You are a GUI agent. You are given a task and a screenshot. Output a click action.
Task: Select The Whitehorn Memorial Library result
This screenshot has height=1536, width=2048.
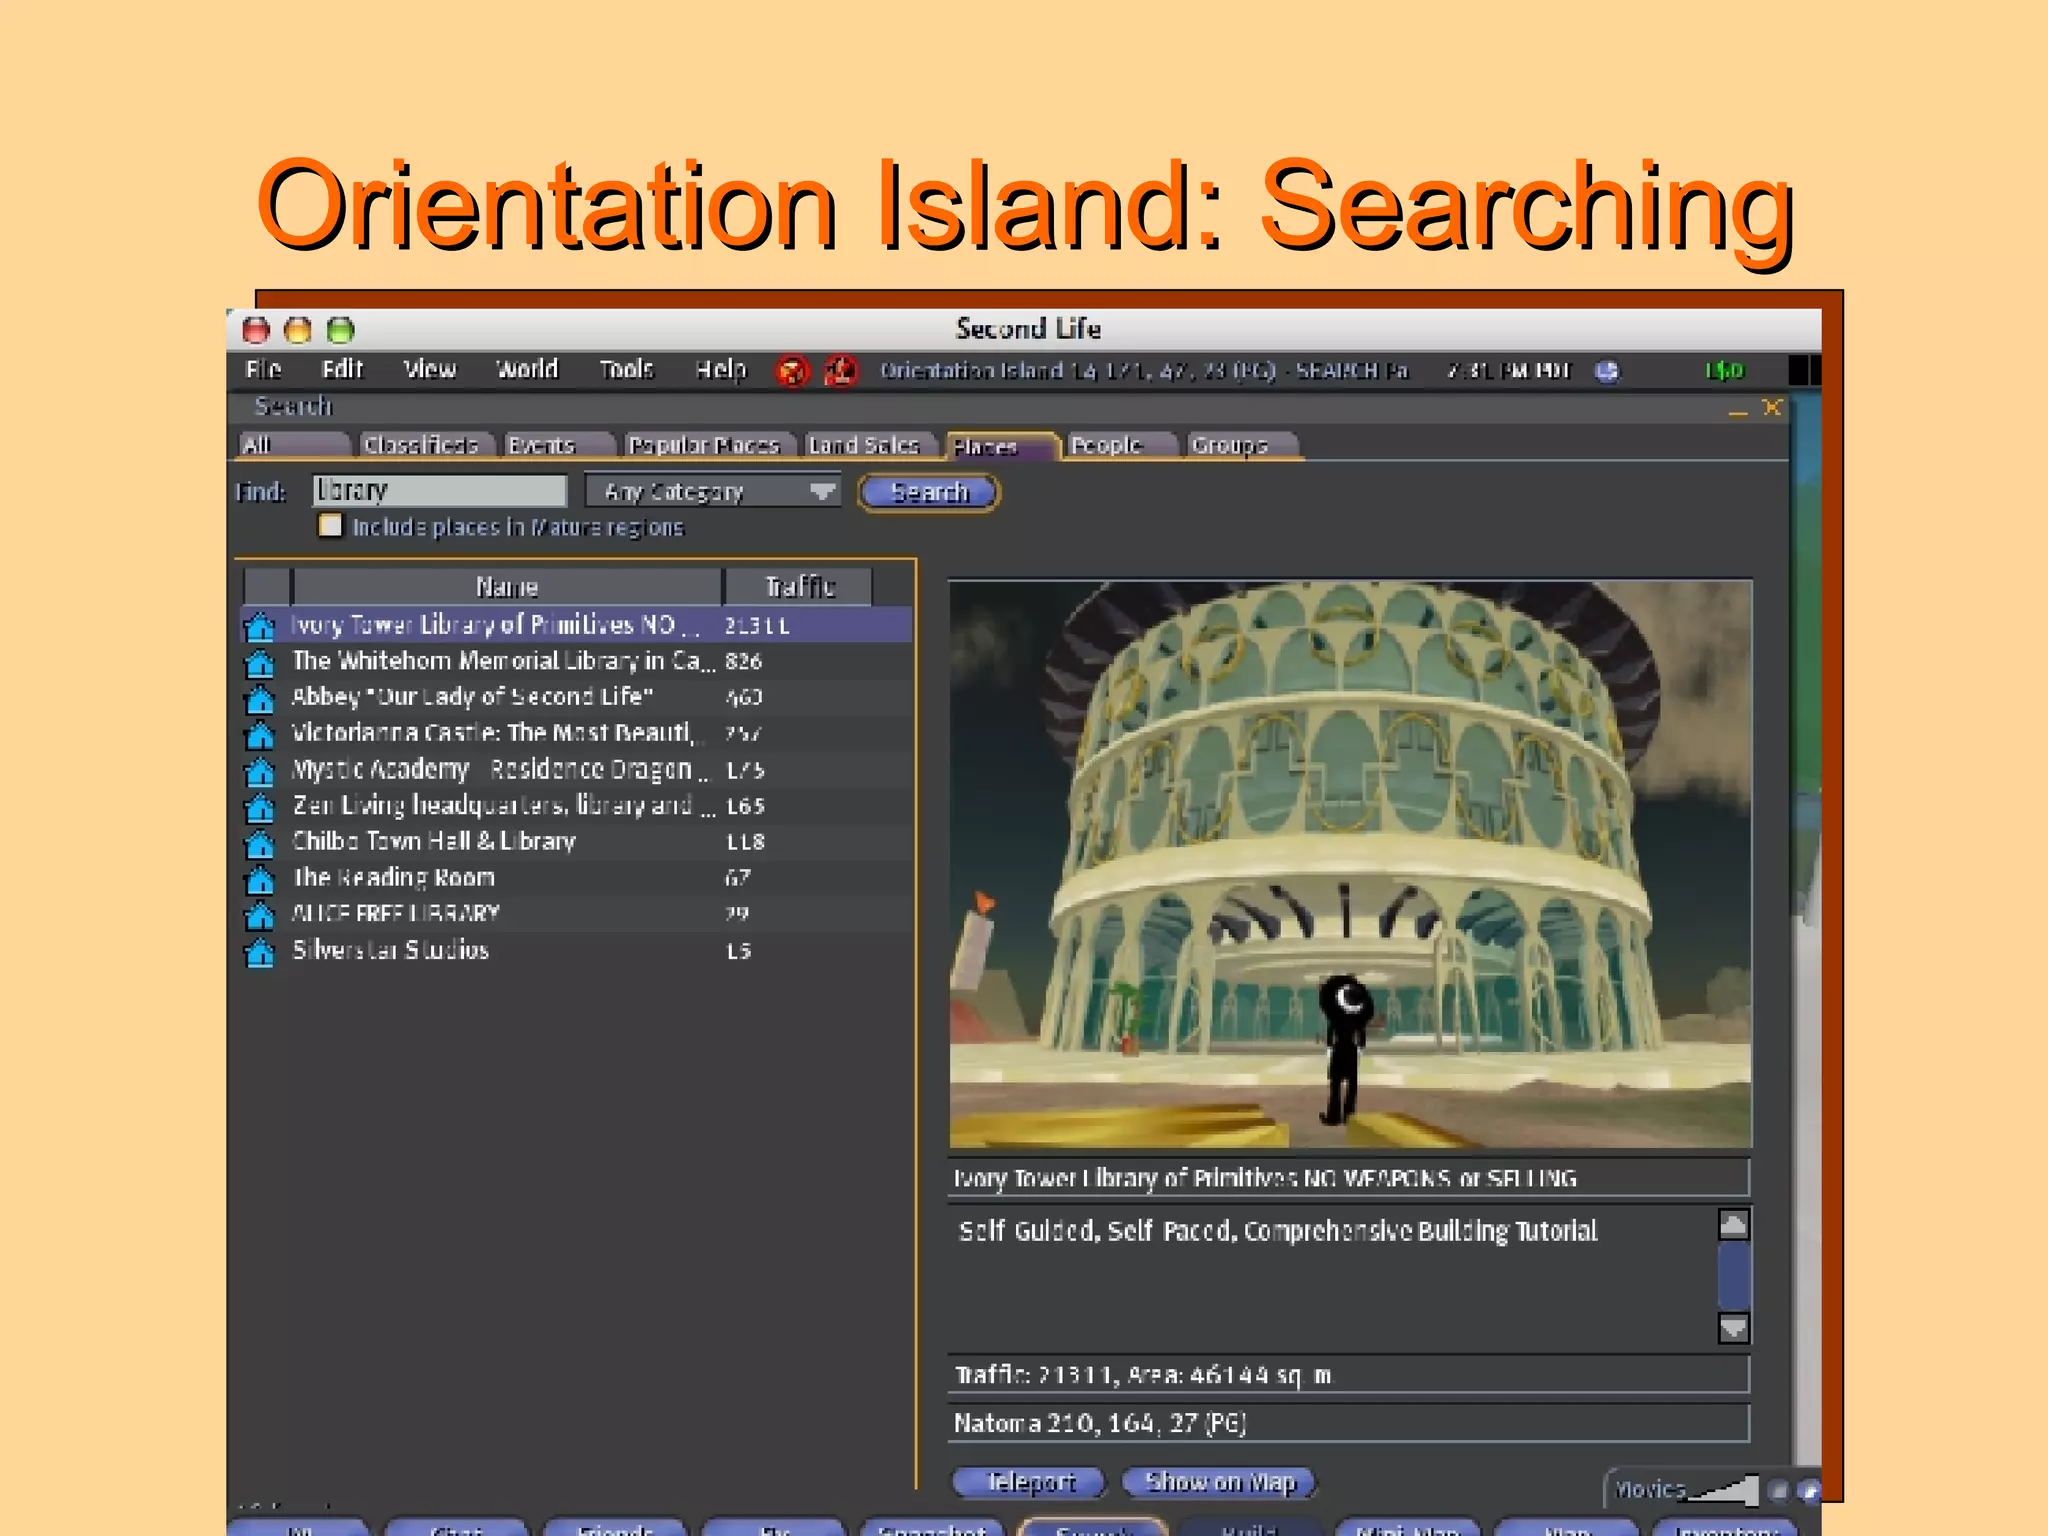576,662
